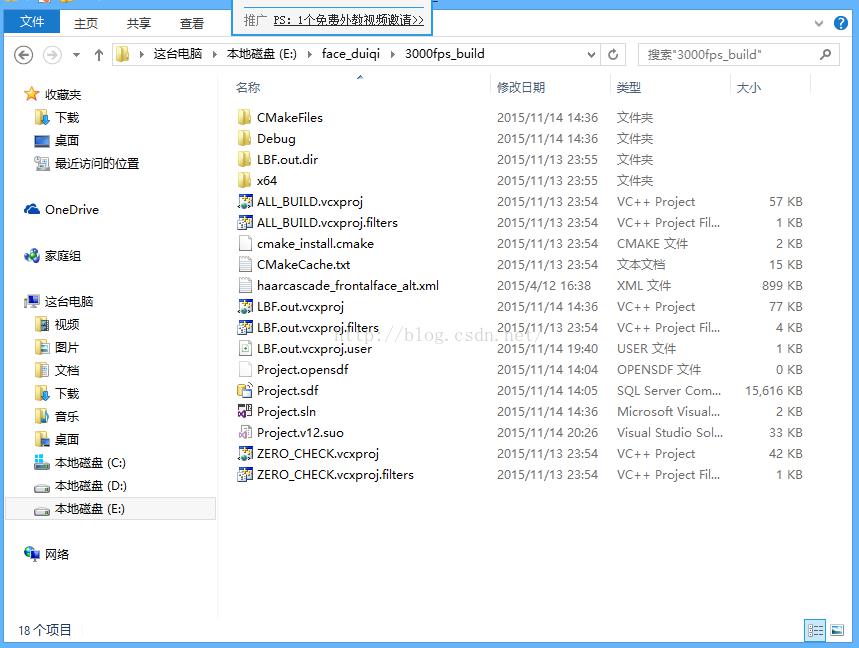Open address bar history dropdown

(591, 54)
